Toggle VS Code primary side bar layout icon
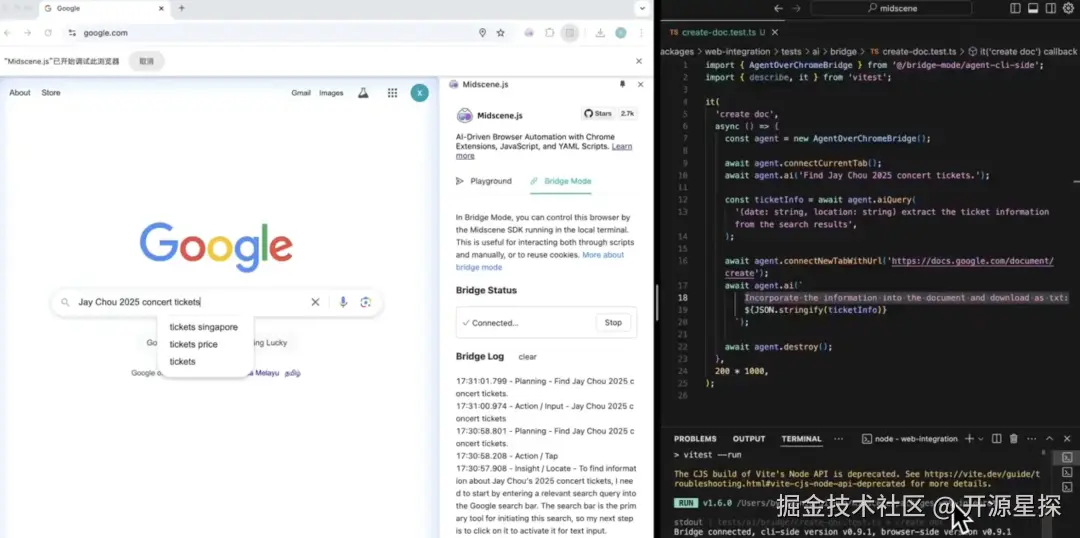Screen dimensions: 1080x538 click(1015, 8)
